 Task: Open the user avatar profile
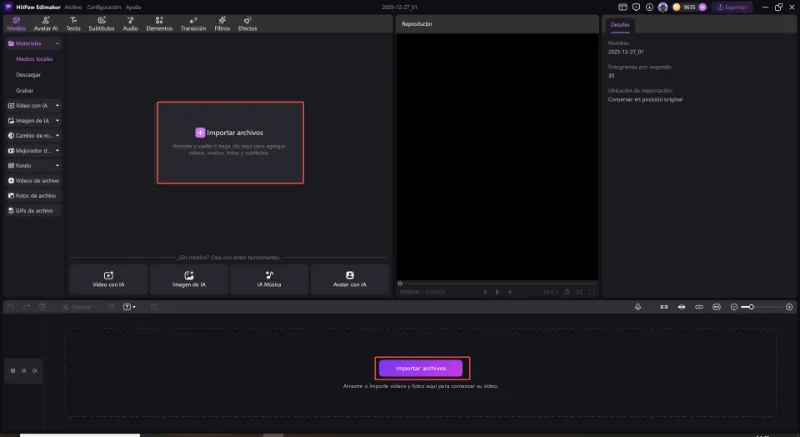(x=663, y=7)
